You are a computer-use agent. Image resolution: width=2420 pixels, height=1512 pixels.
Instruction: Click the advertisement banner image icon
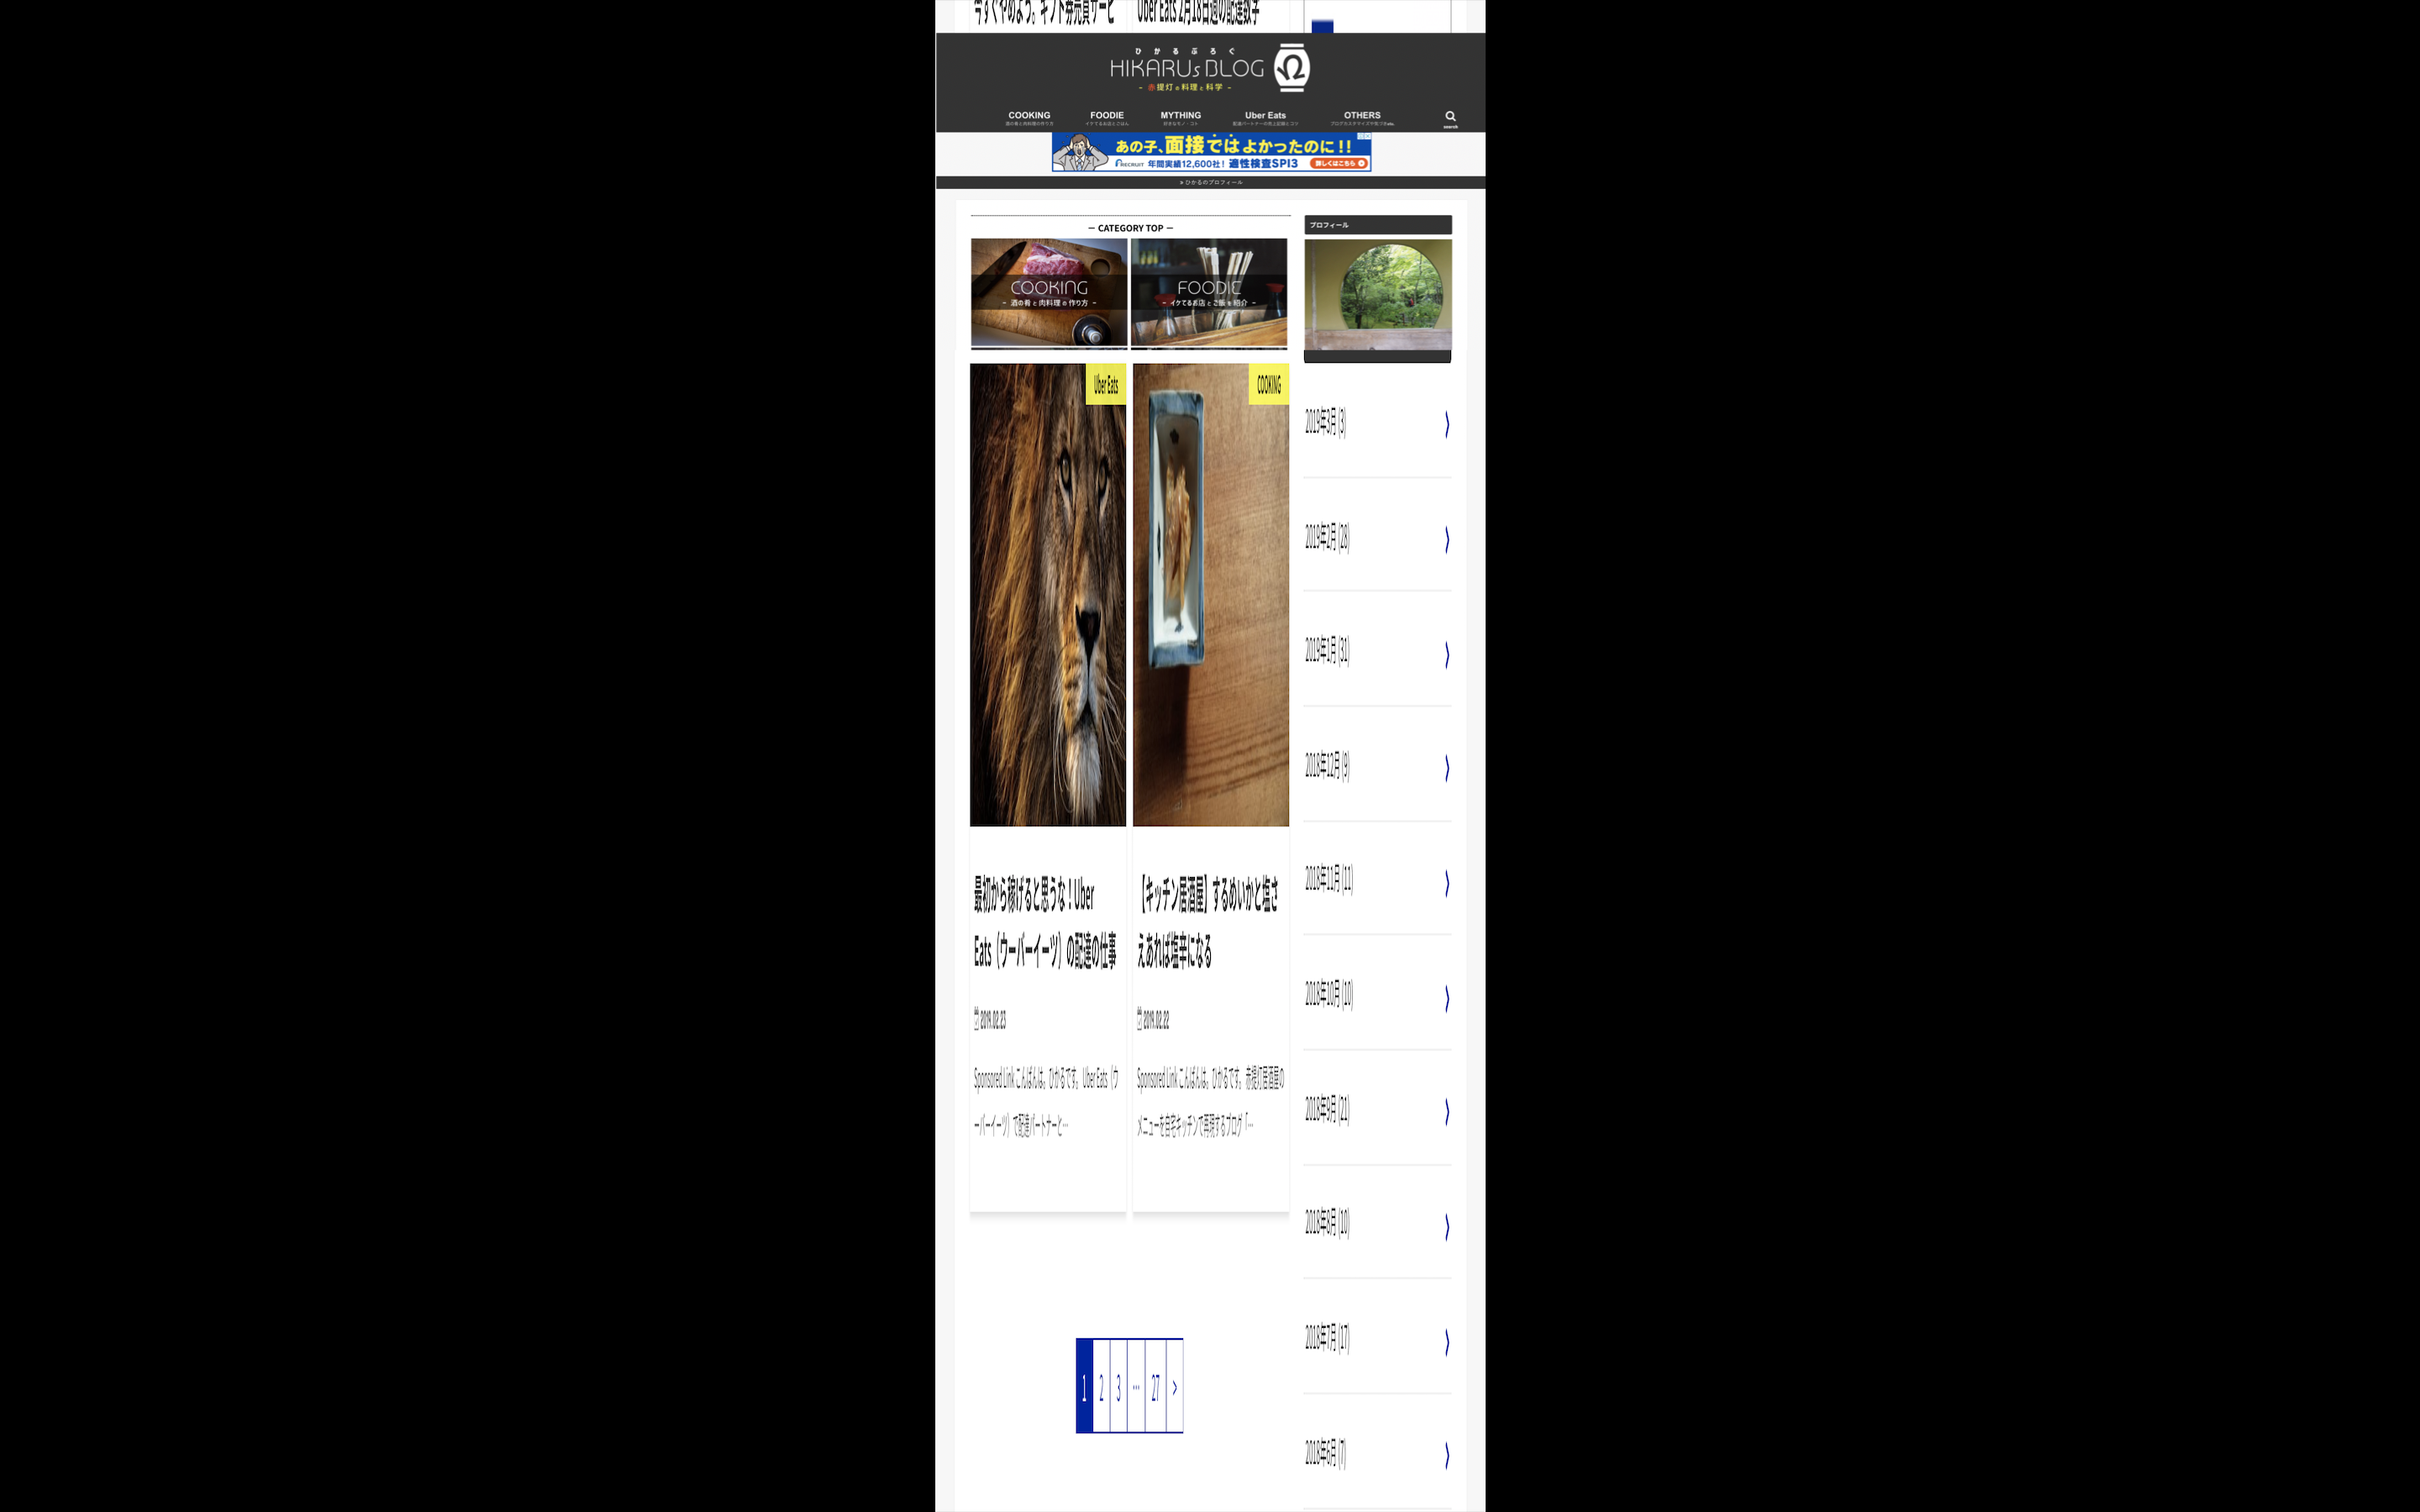coord(1209,151)
